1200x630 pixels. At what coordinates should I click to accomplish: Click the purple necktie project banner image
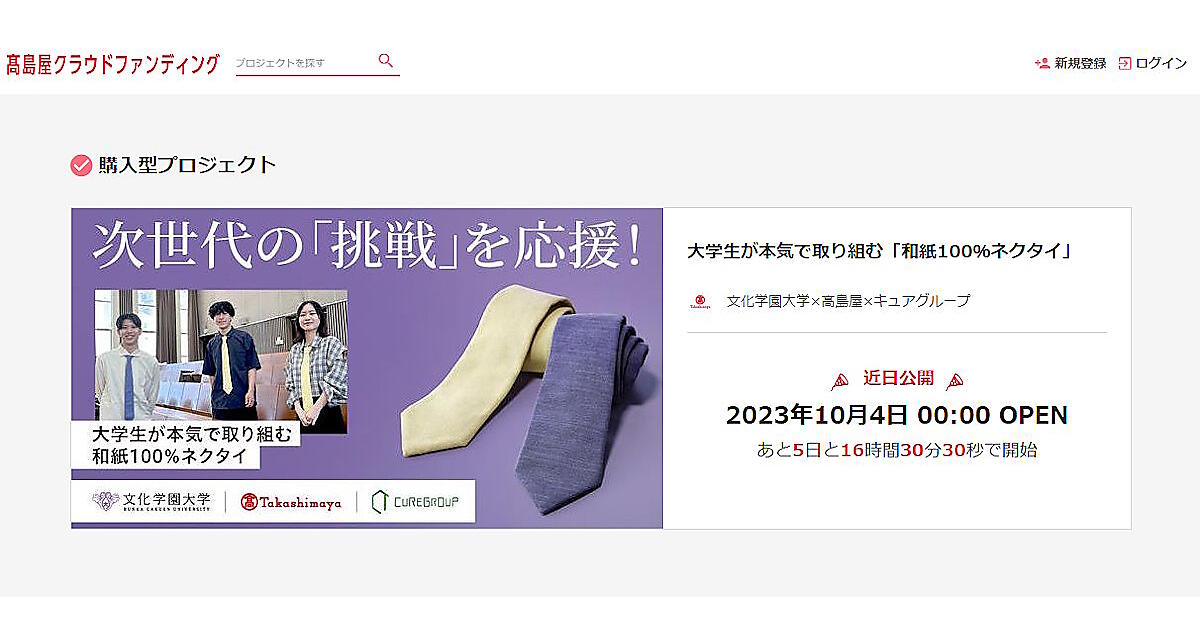[367, 368]
